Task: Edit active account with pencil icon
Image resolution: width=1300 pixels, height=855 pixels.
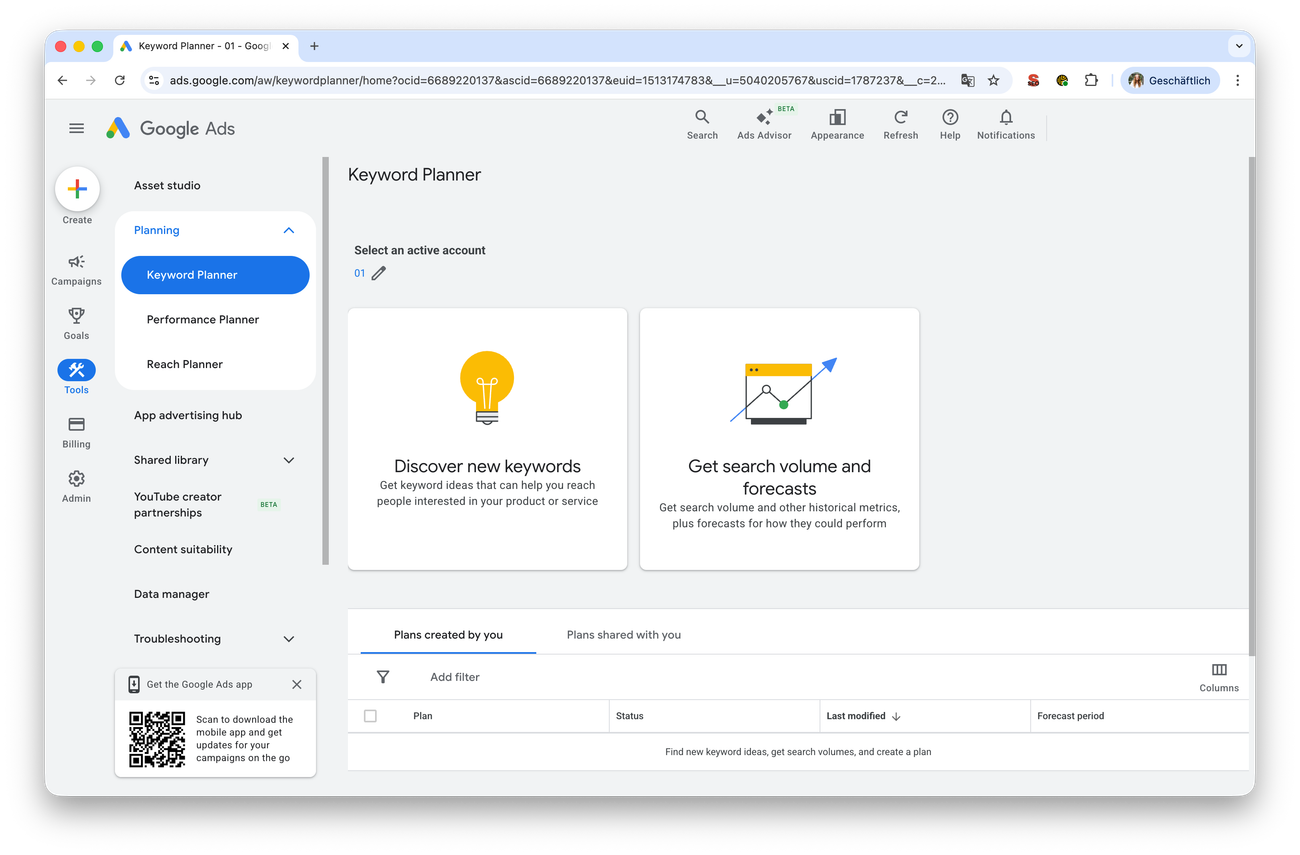Action: click(x=378, y=273)
